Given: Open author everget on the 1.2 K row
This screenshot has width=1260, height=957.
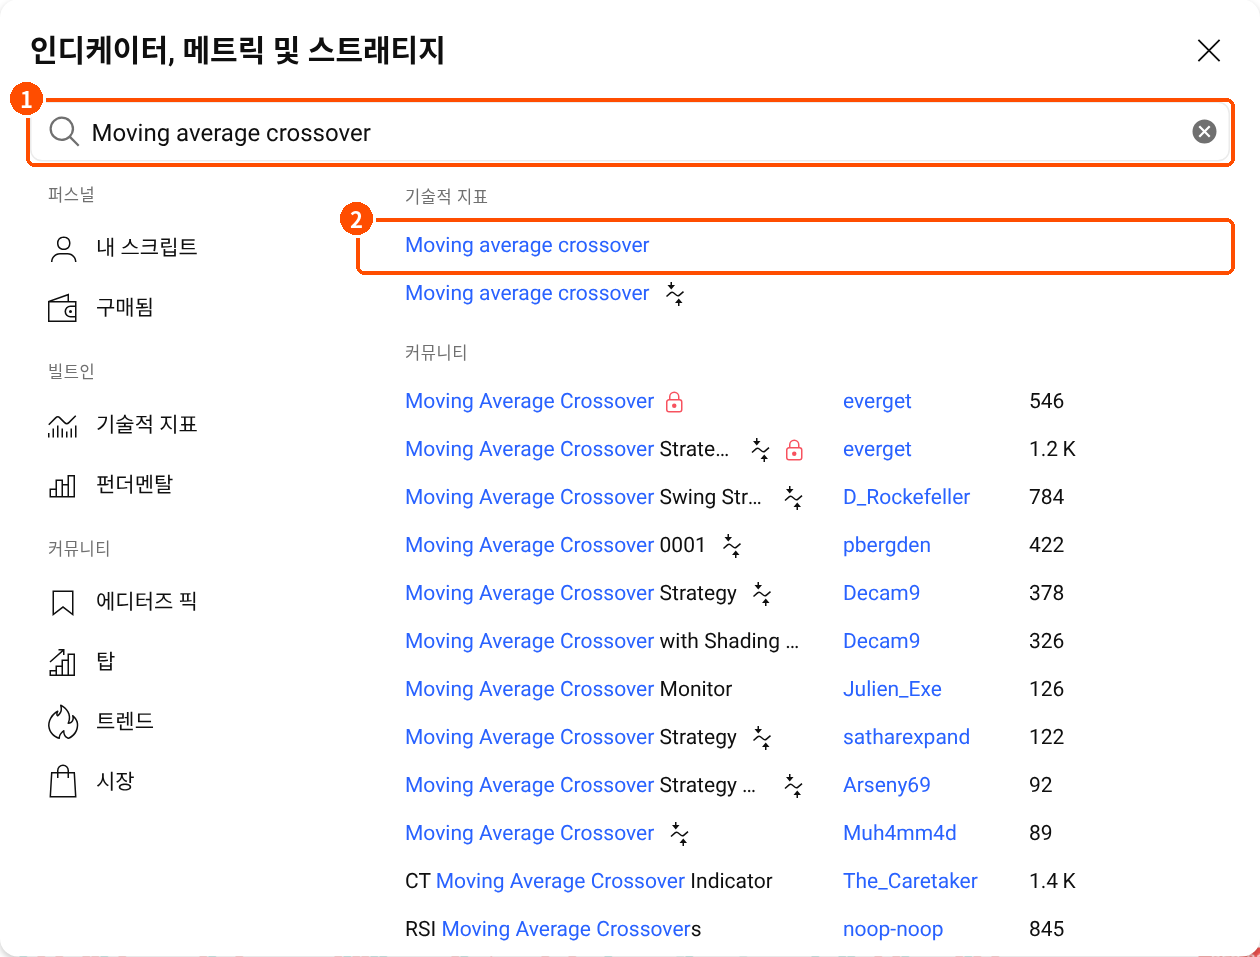Looking at the screenshot, I should [877, 449].
